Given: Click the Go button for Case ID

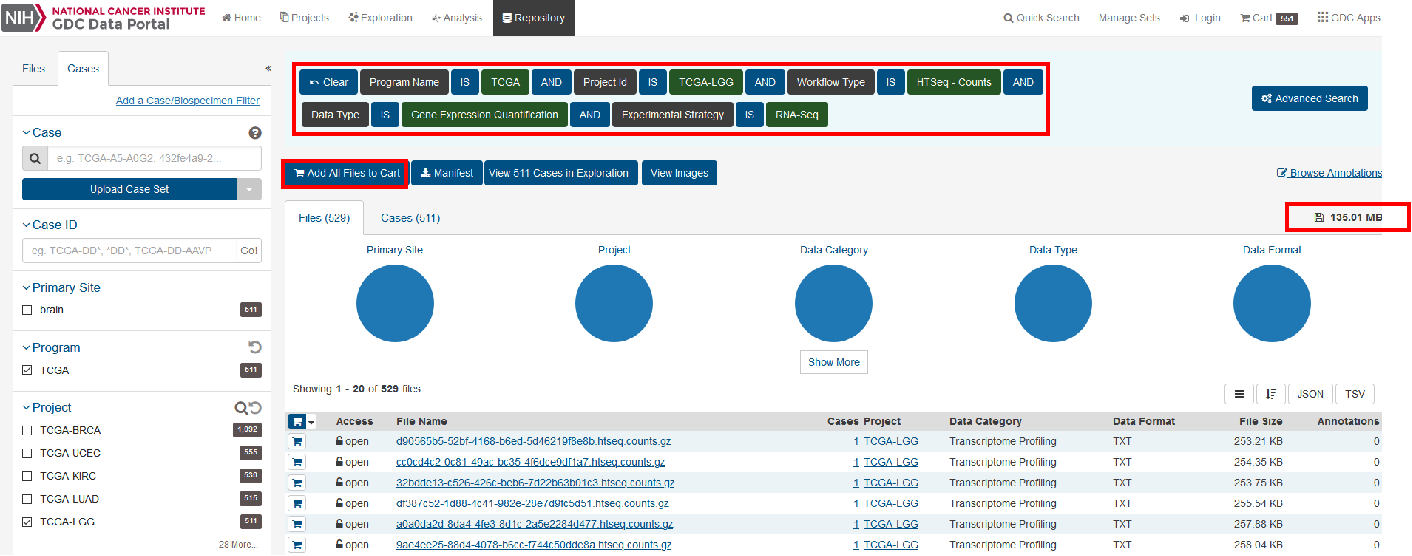Looking at the screenshot, I should [x=249, y=251].
